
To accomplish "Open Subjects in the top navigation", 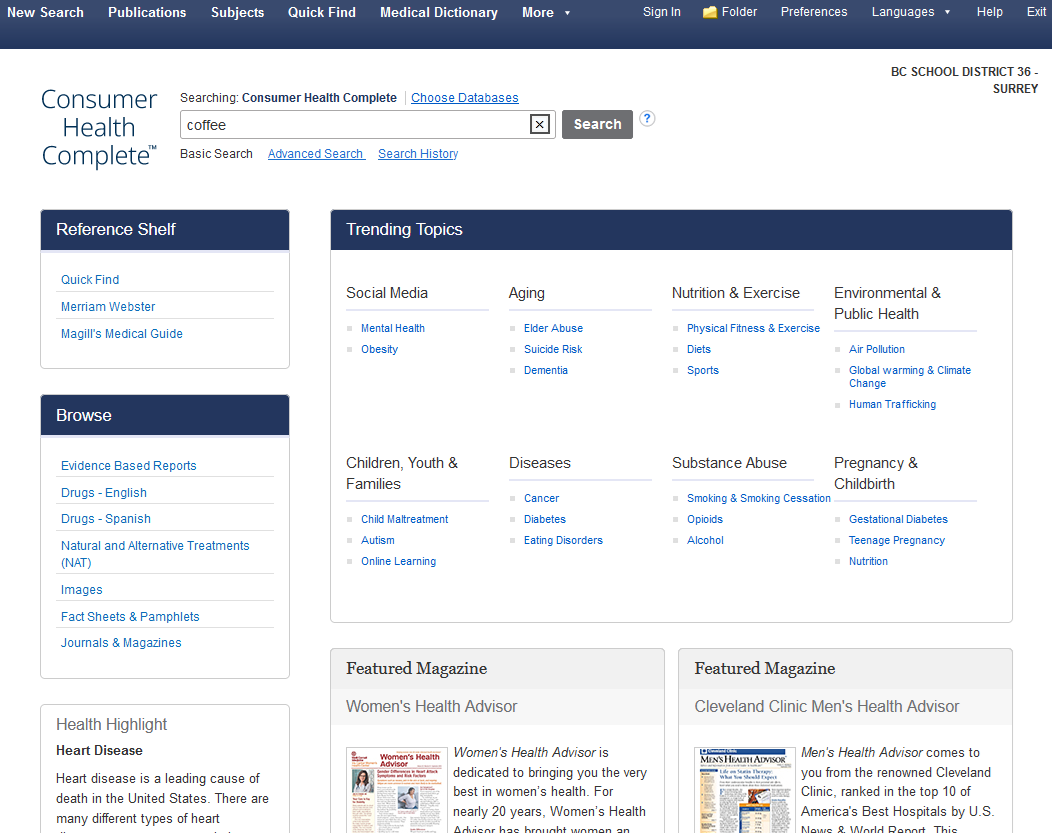I will coord(238,13).
